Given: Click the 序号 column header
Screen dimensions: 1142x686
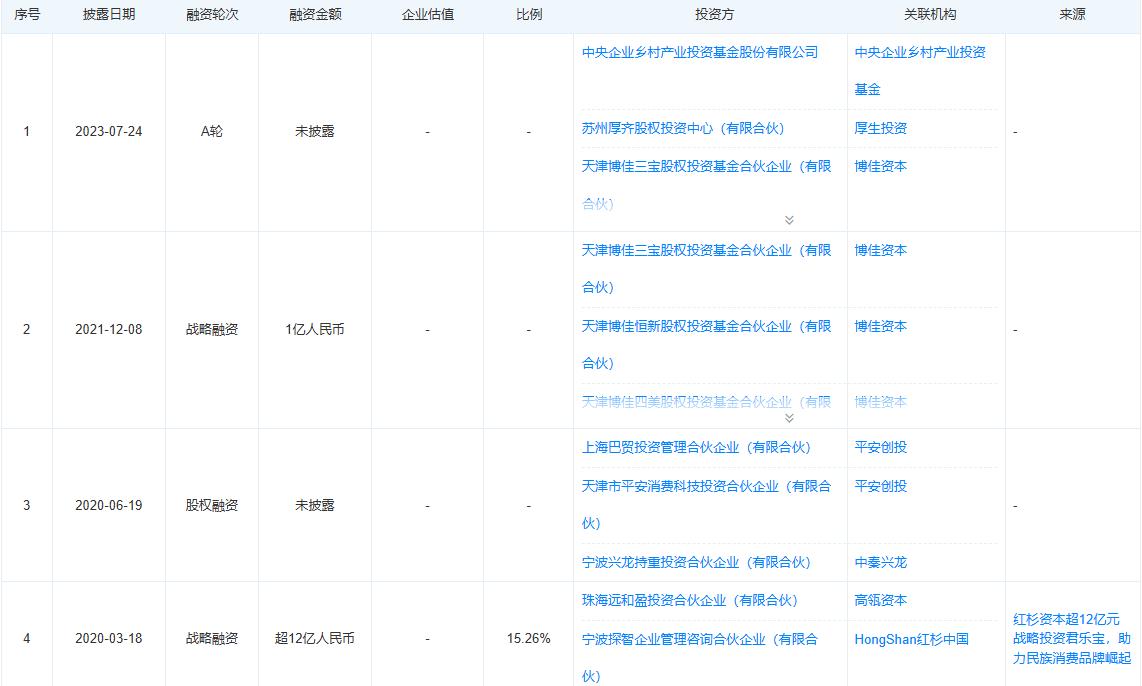Looking at the screenshot, I should [x=27, y=15].
